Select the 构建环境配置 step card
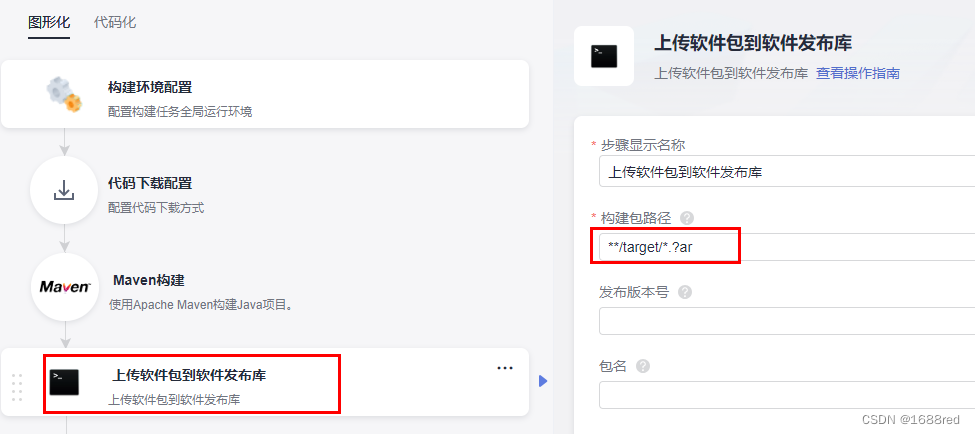 tap(265, 95)
